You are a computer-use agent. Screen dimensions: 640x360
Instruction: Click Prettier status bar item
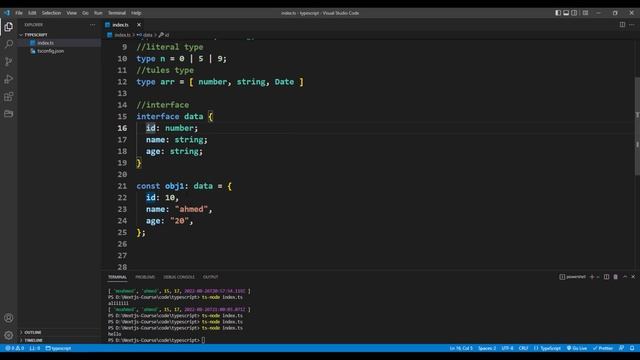603,348
